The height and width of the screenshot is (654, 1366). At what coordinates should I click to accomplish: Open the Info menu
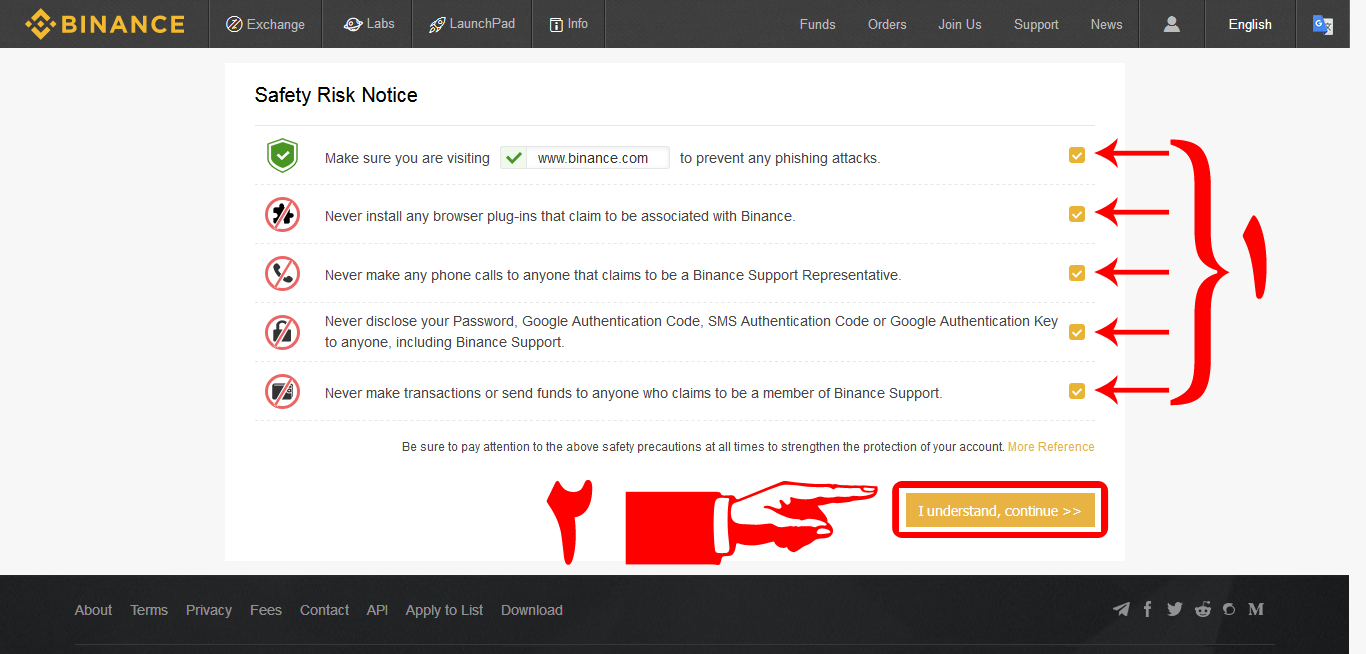point(568,24)
